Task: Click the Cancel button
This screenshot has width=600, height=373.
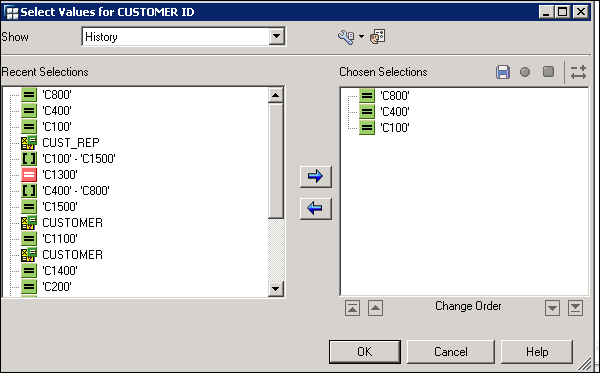Action: coord(451,352)
